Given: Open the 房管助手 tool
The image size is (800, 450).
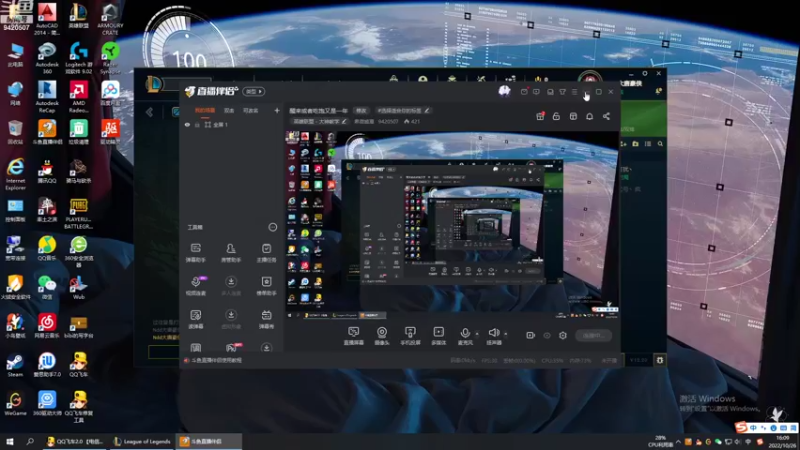Looking at the screenshot, I should 231,253.
